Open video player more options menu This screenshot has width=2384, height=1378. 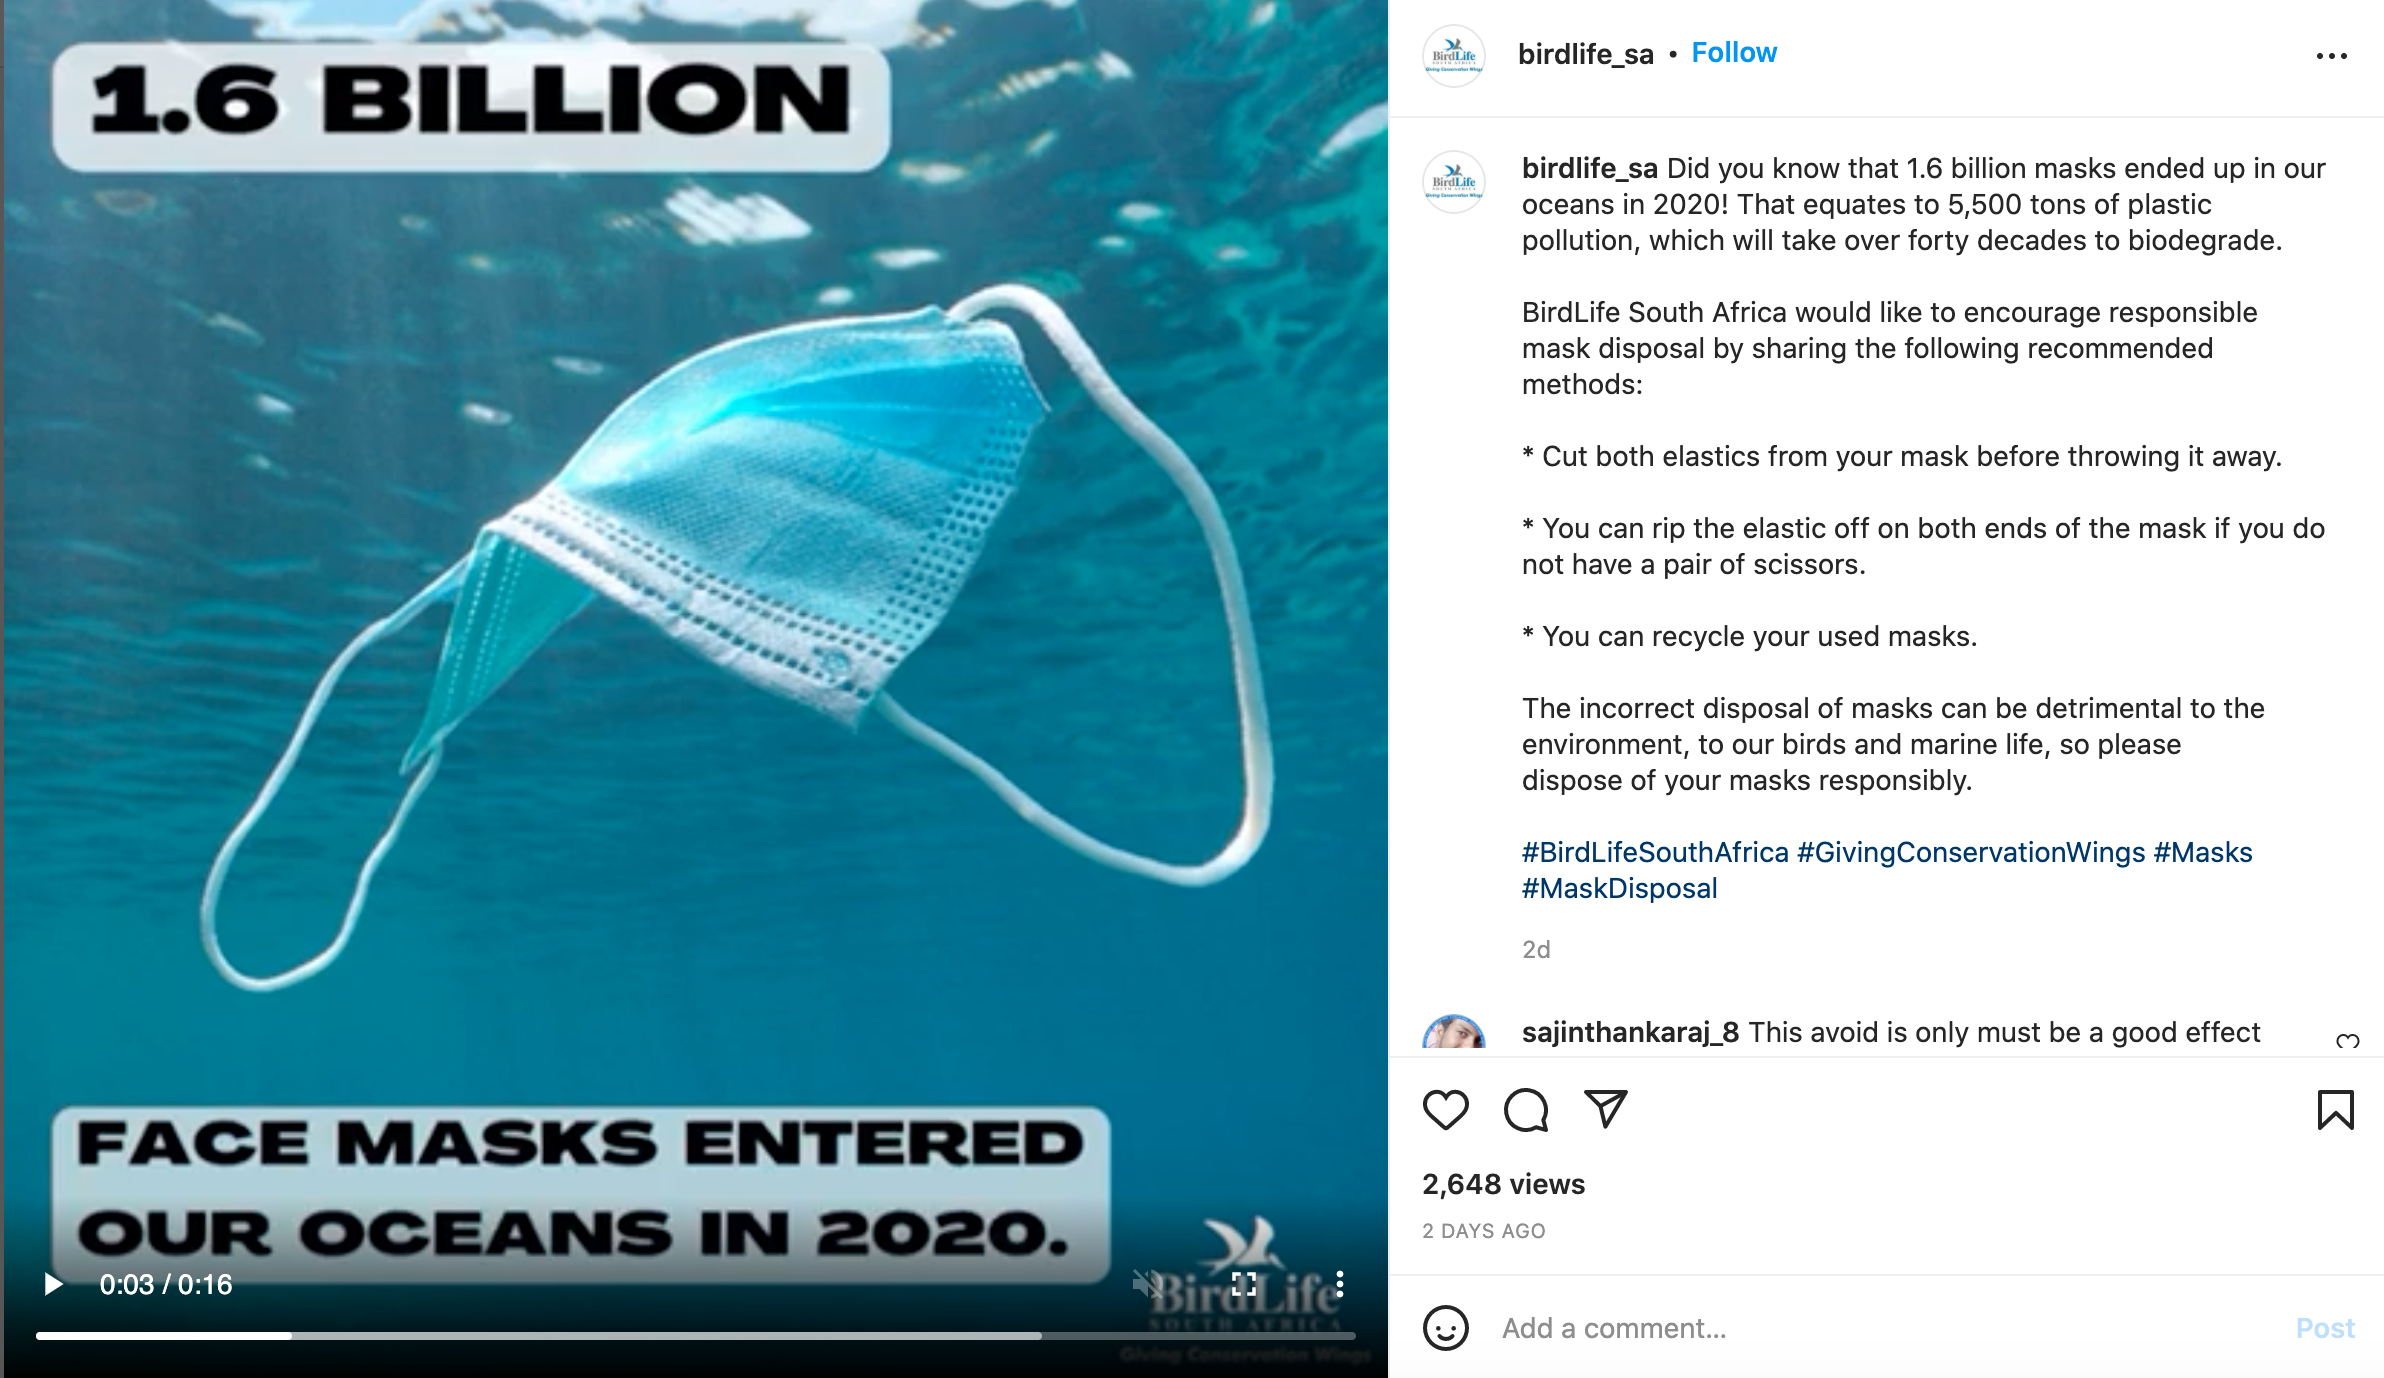point(1340,1284)
